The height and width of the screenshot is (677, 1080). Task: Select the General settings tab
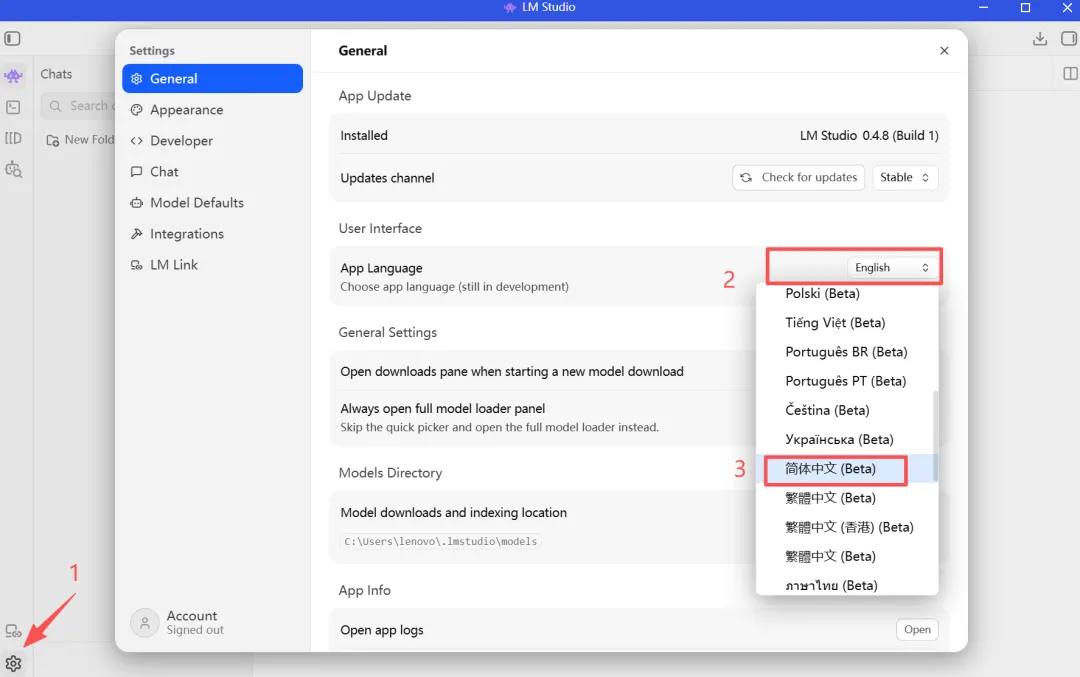coord(212,79)
